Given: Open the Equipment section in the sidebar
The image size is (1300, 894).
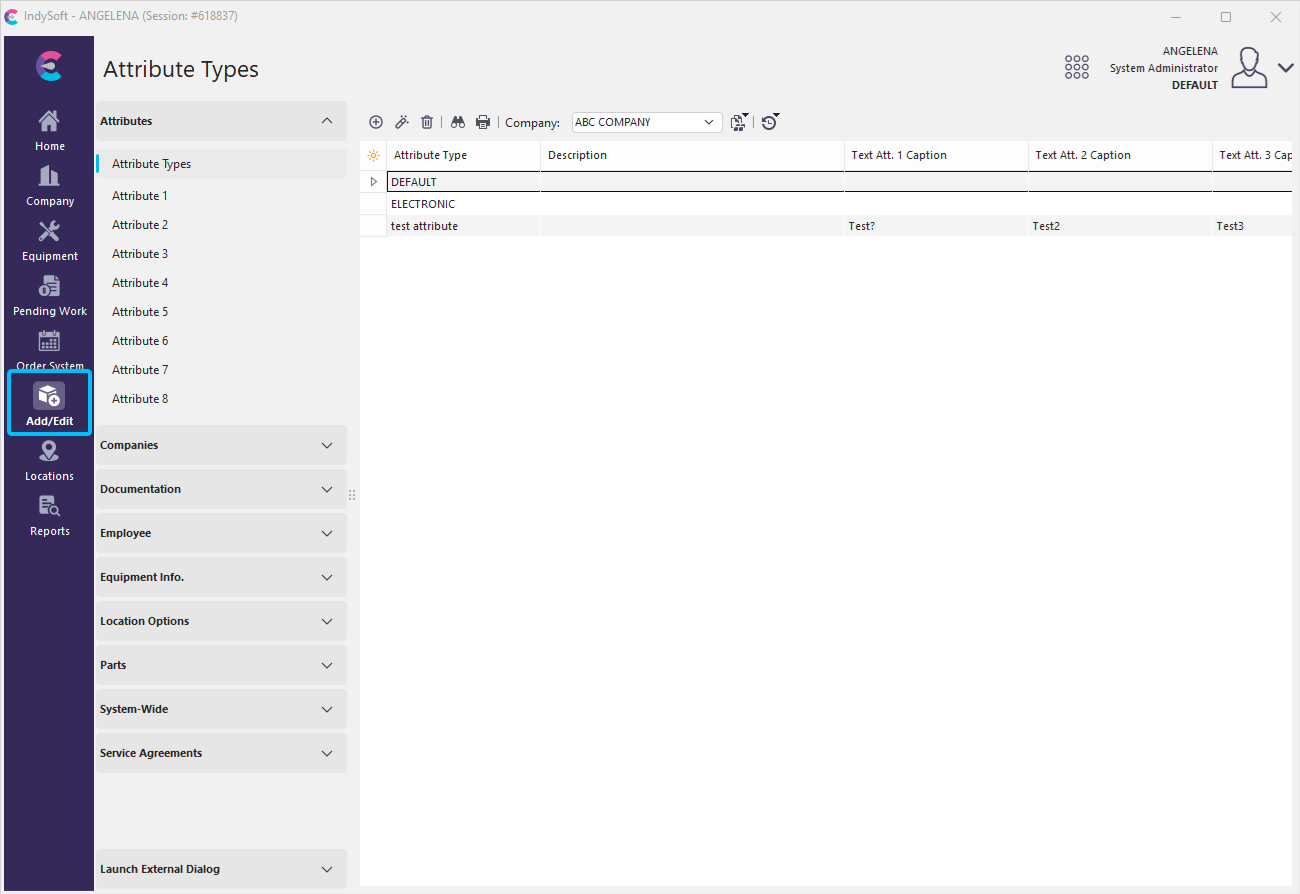Looking at the screenshot, I should click(49, 241).
